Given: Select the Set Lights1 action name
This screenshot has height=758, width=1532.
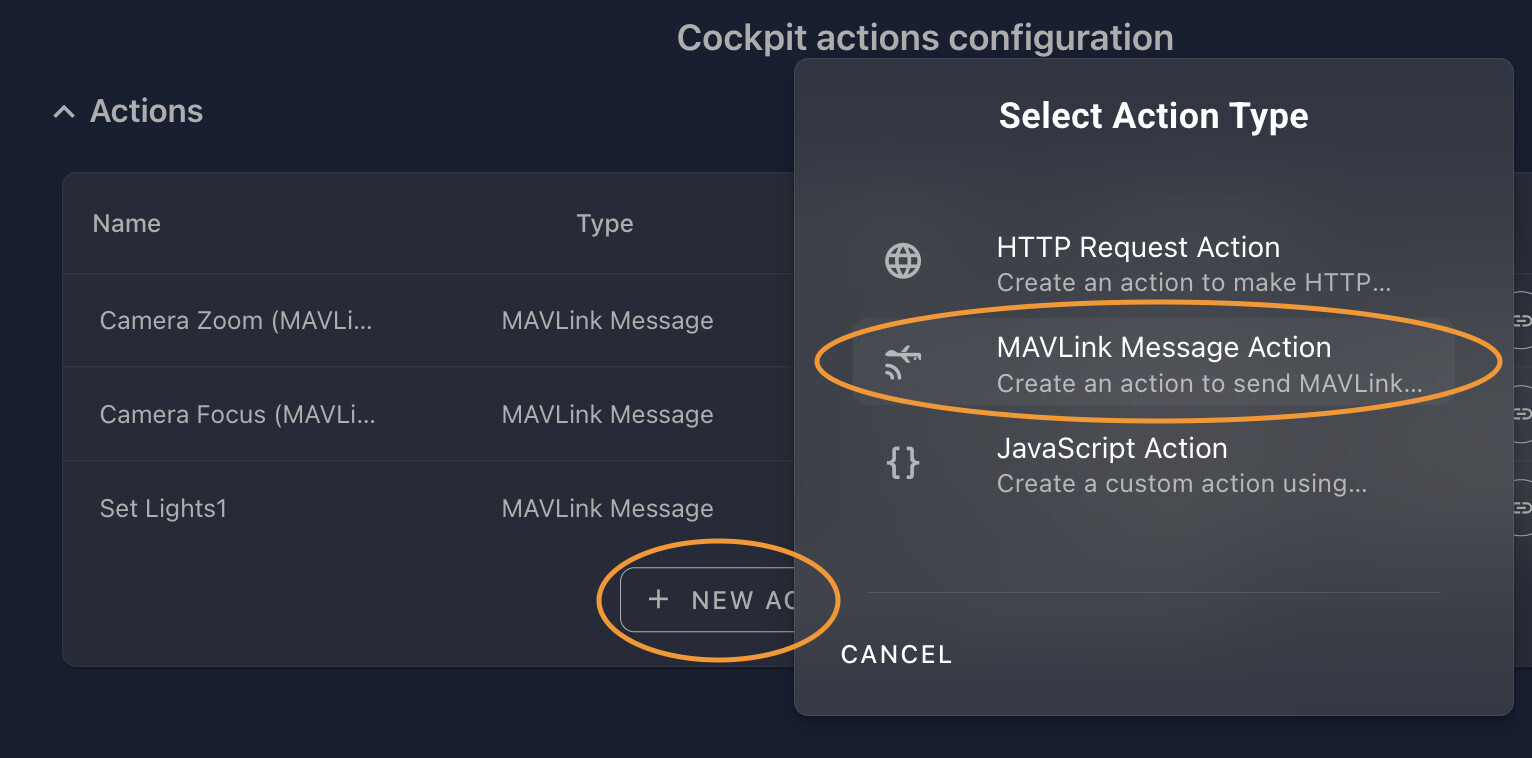Looking at the screenshot, I should 163,509.
